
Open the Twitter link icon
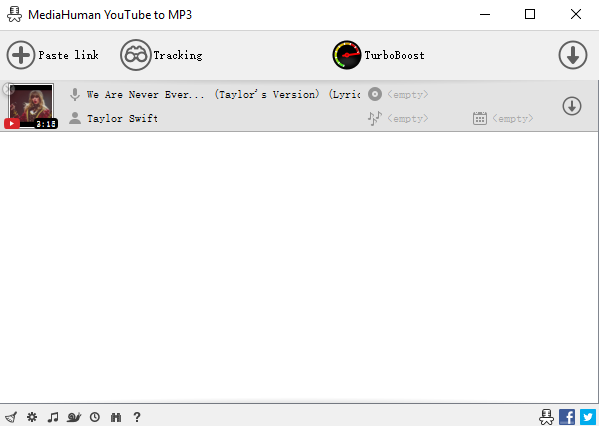click(x=588, y=417)
